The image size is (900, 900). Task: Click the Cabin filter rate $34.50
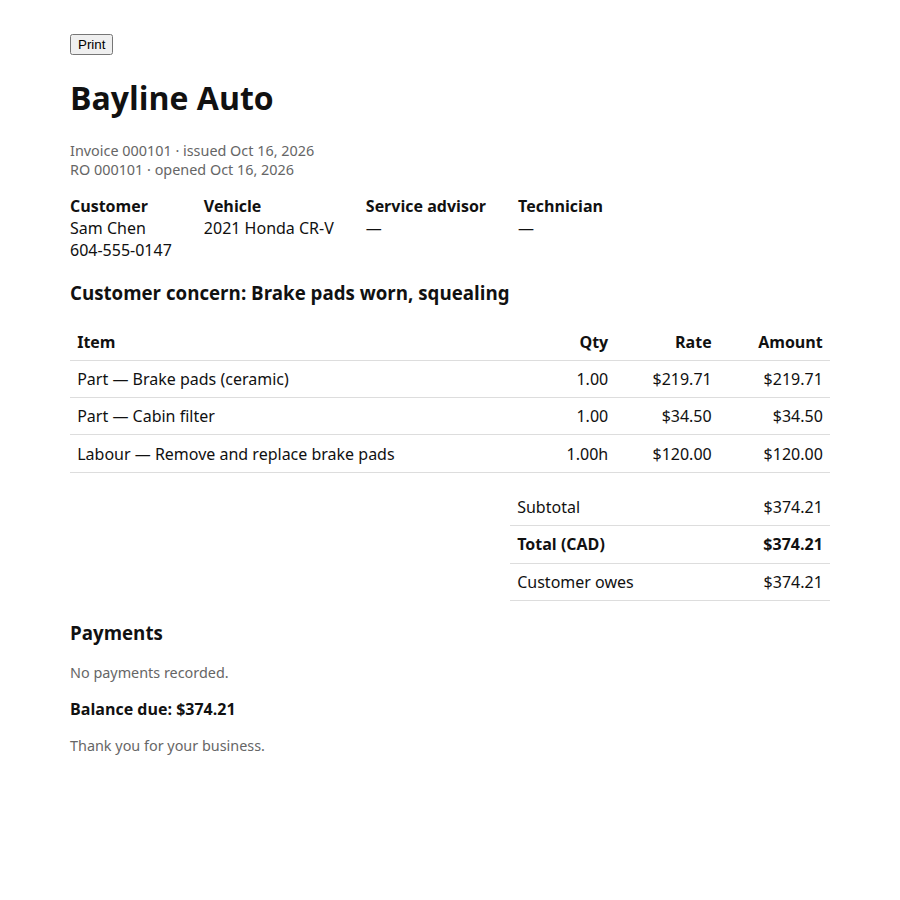point(686,416)
